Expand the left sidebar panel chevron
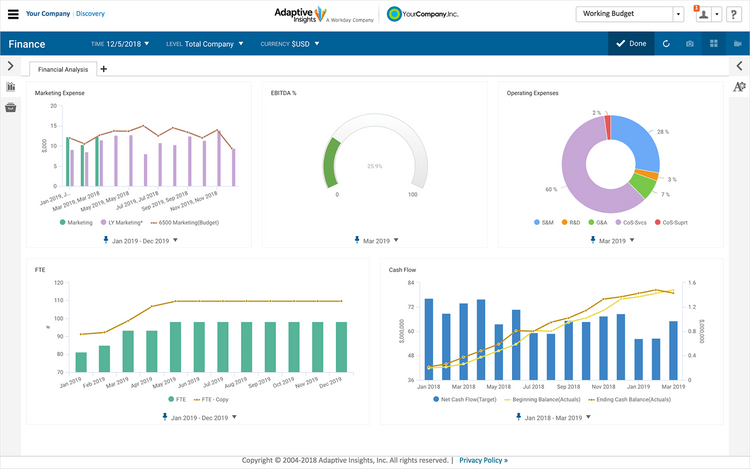750x469 pixels. pyautogui.click(x=10, y=66)
